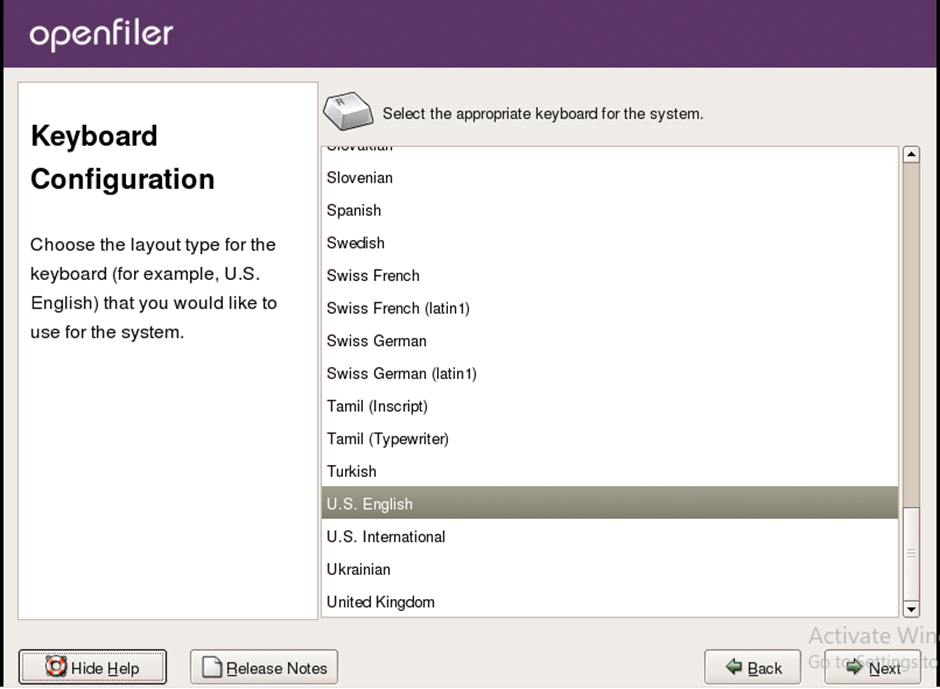Click the keyboard list scrollbar thumb
Image resolution: width=940 pixels, height=689 pixels.
click(911, 553)
